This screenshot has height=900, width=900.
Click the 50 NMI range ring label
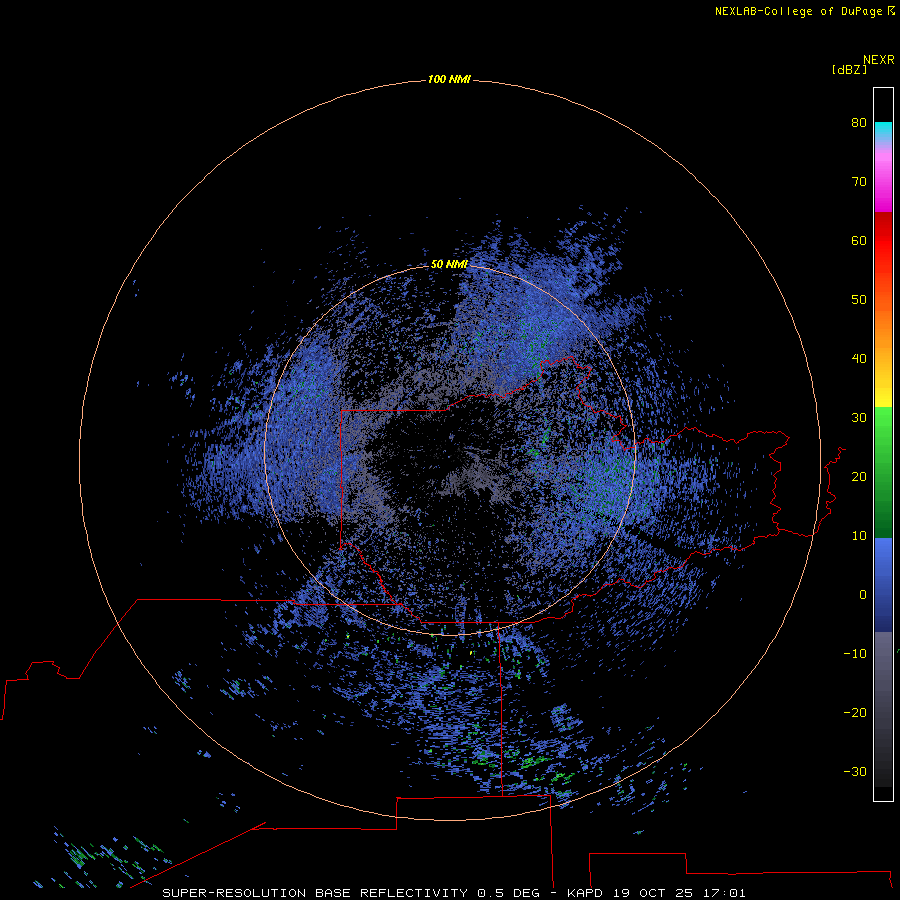click(x=449, y=264)
